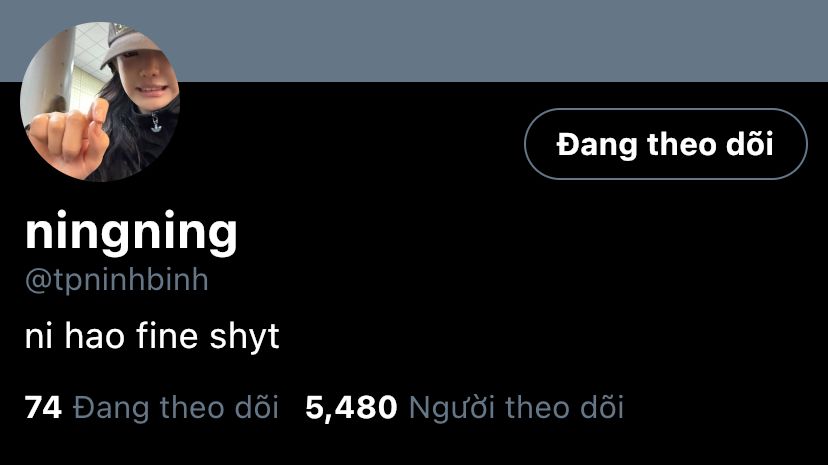Image resolution: width=828 pixels, height=465 pixels.
Task: Open the ningning profile avatar photo
Action: 100,101
